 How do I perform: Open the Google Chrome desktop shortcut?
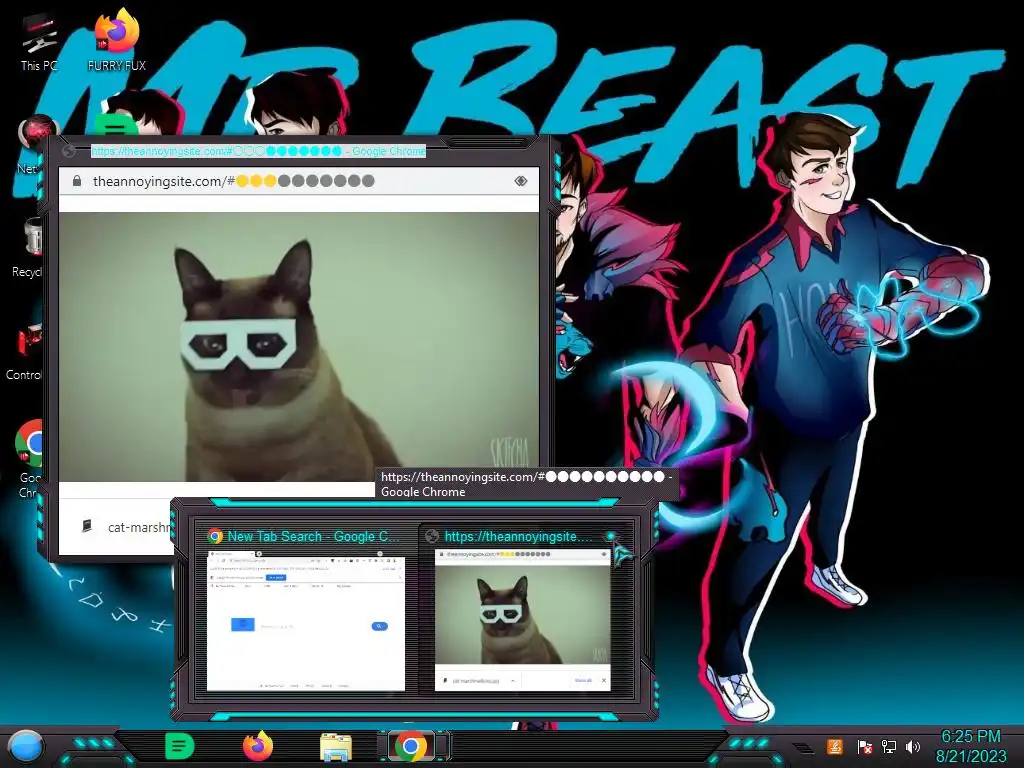pos(29,458)
